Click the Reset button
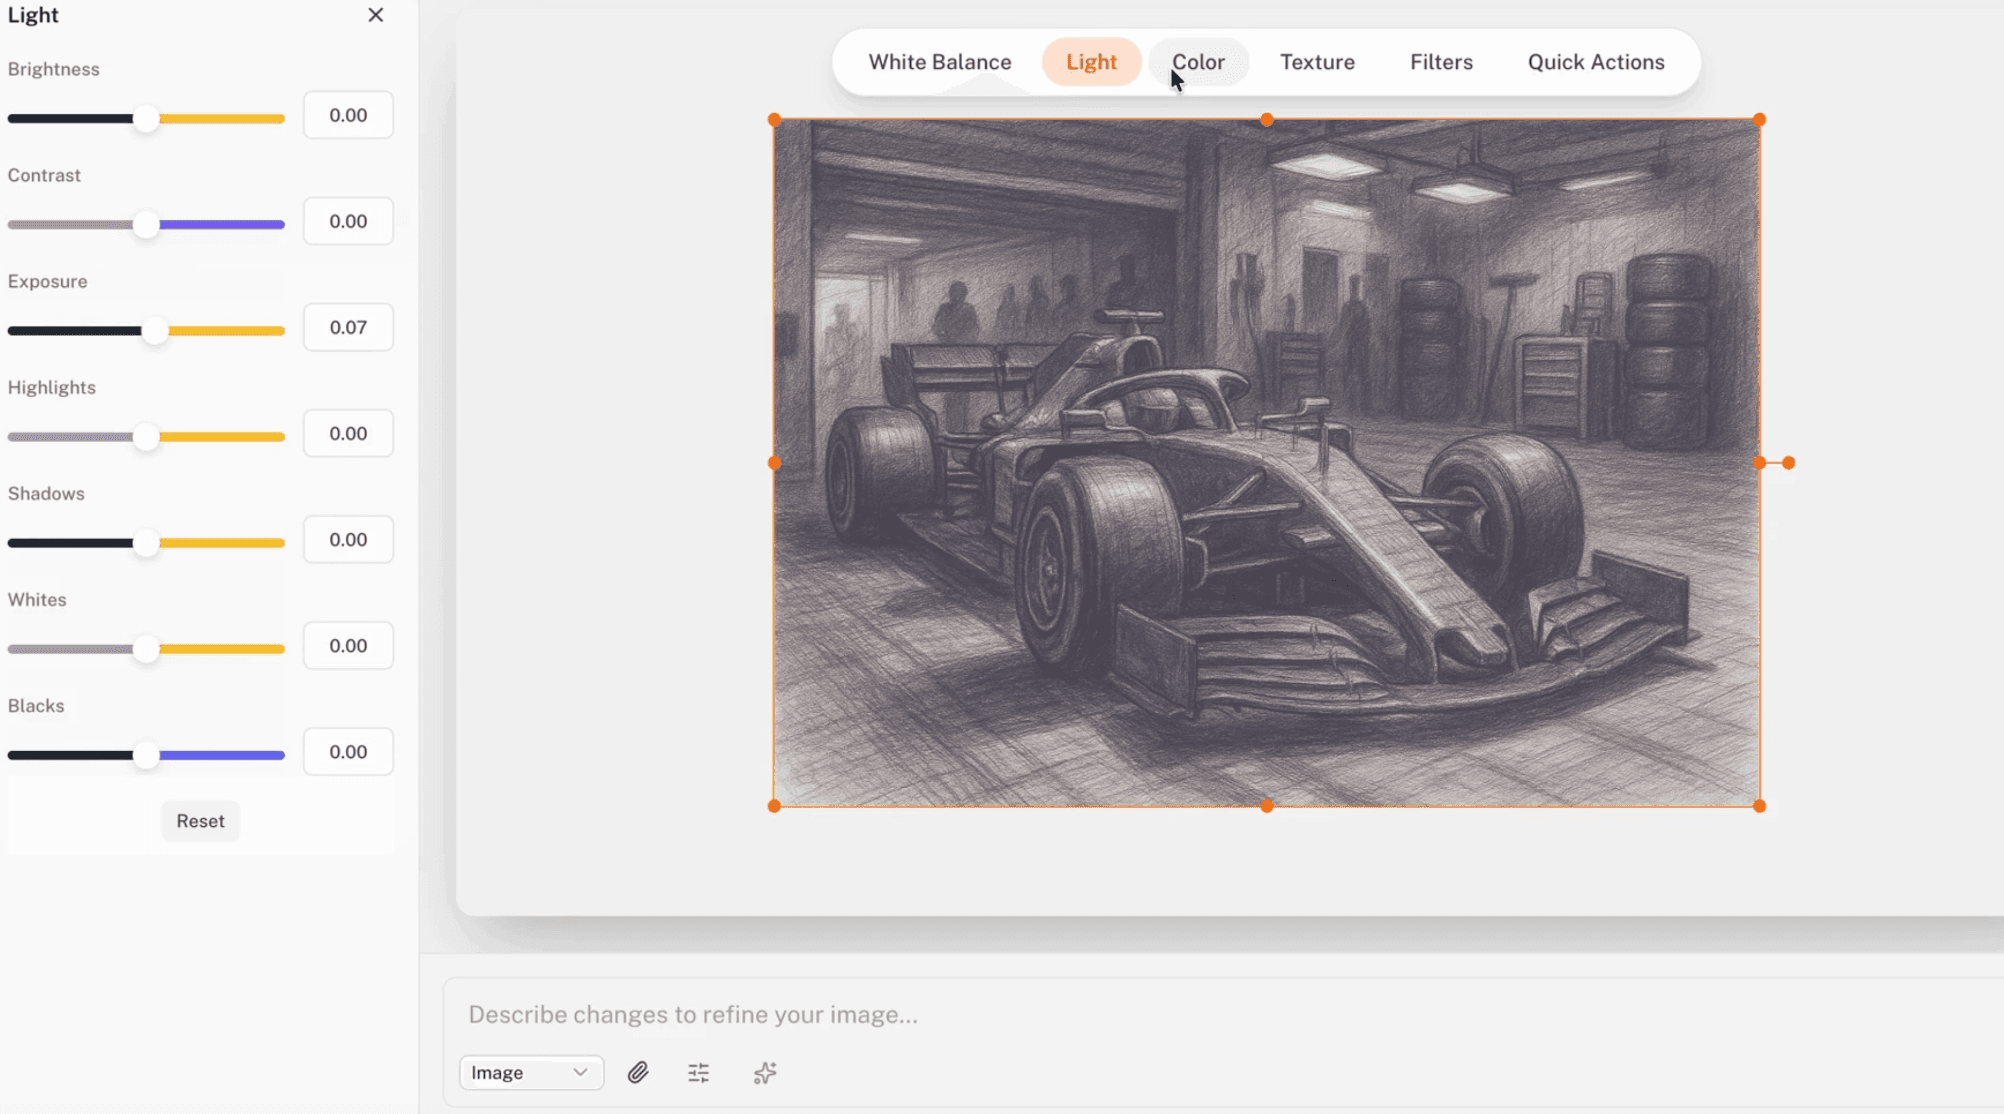This screenshot has width=2004, height=1114. click(x=200, y=820)
